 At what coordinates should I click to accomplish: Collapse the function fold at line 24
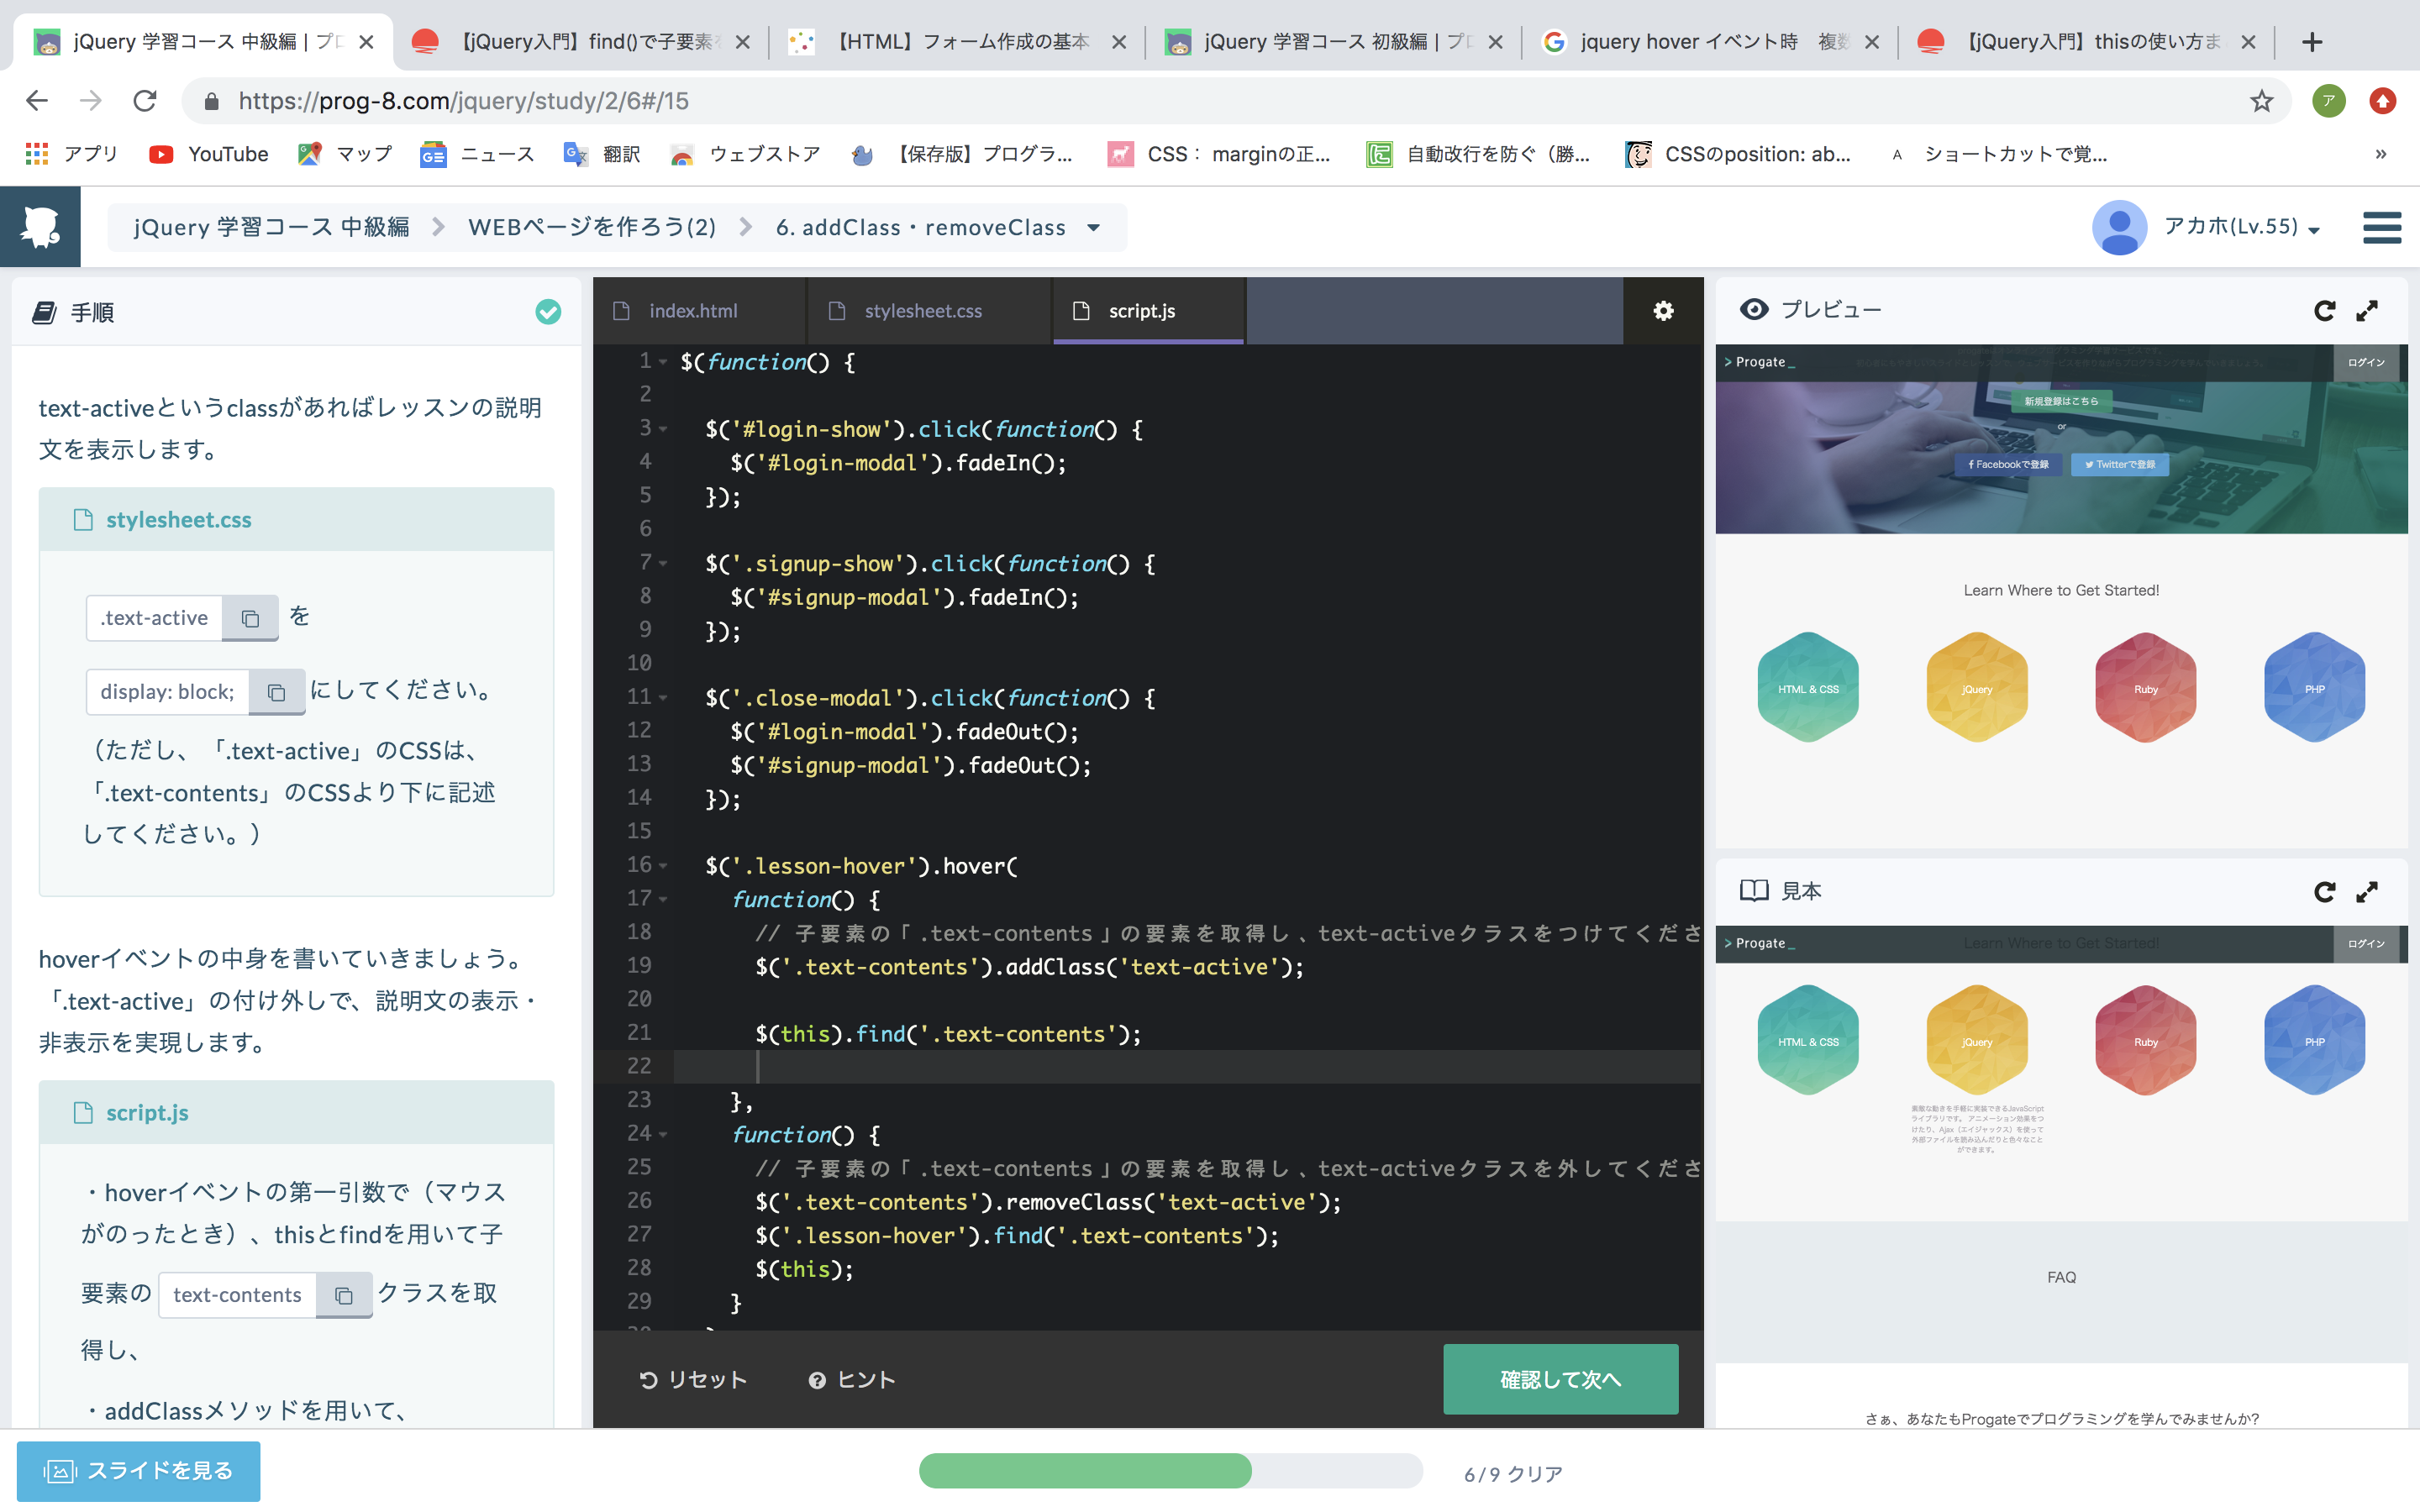tap(663, 1135)
